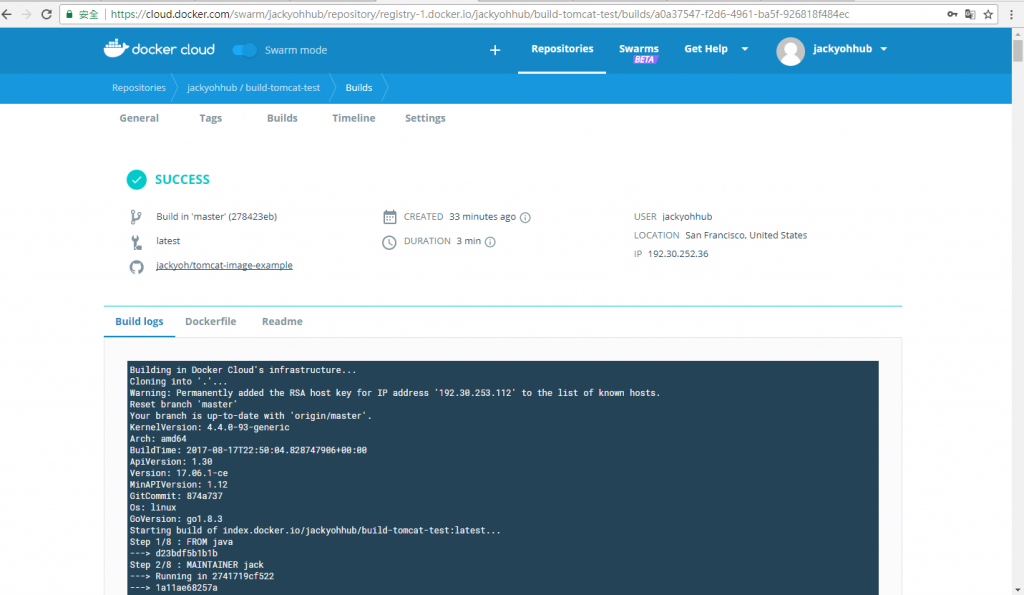Click the clock icon next to DURATION

389,242
